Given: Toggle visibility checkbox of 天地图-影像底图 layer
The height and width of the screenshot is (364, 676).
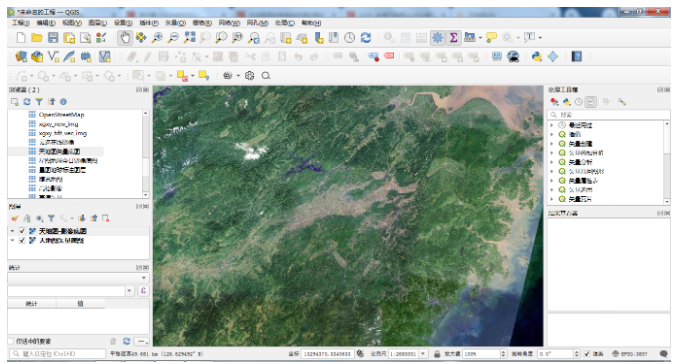Looking at the screenshot, I should point(22,231).
